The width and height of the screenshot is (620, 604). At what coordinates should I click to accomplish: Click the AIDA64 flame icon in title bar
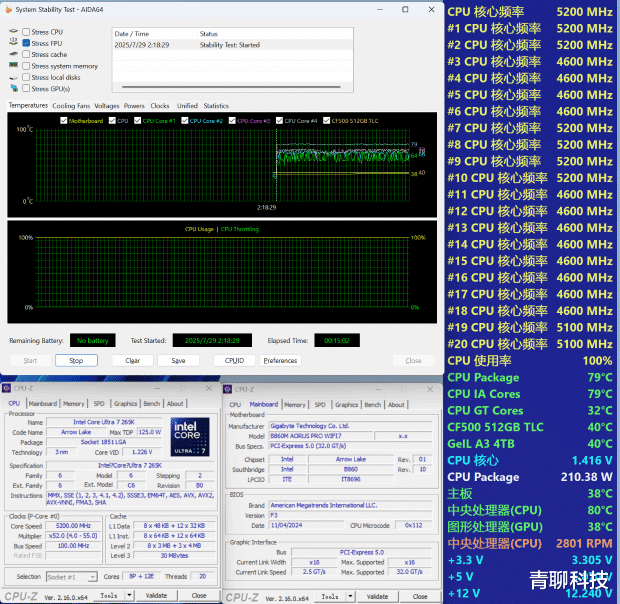[x=8, y=9]
